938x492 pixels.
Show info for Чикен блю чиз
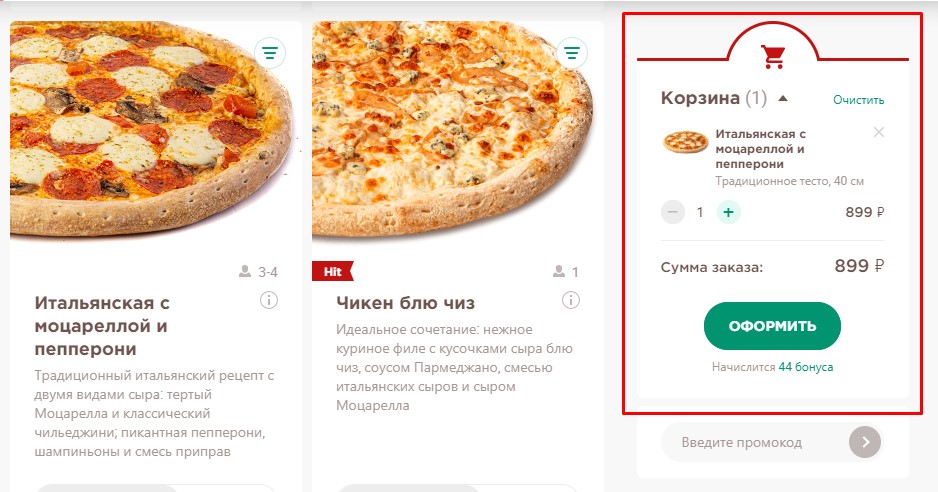571,300
